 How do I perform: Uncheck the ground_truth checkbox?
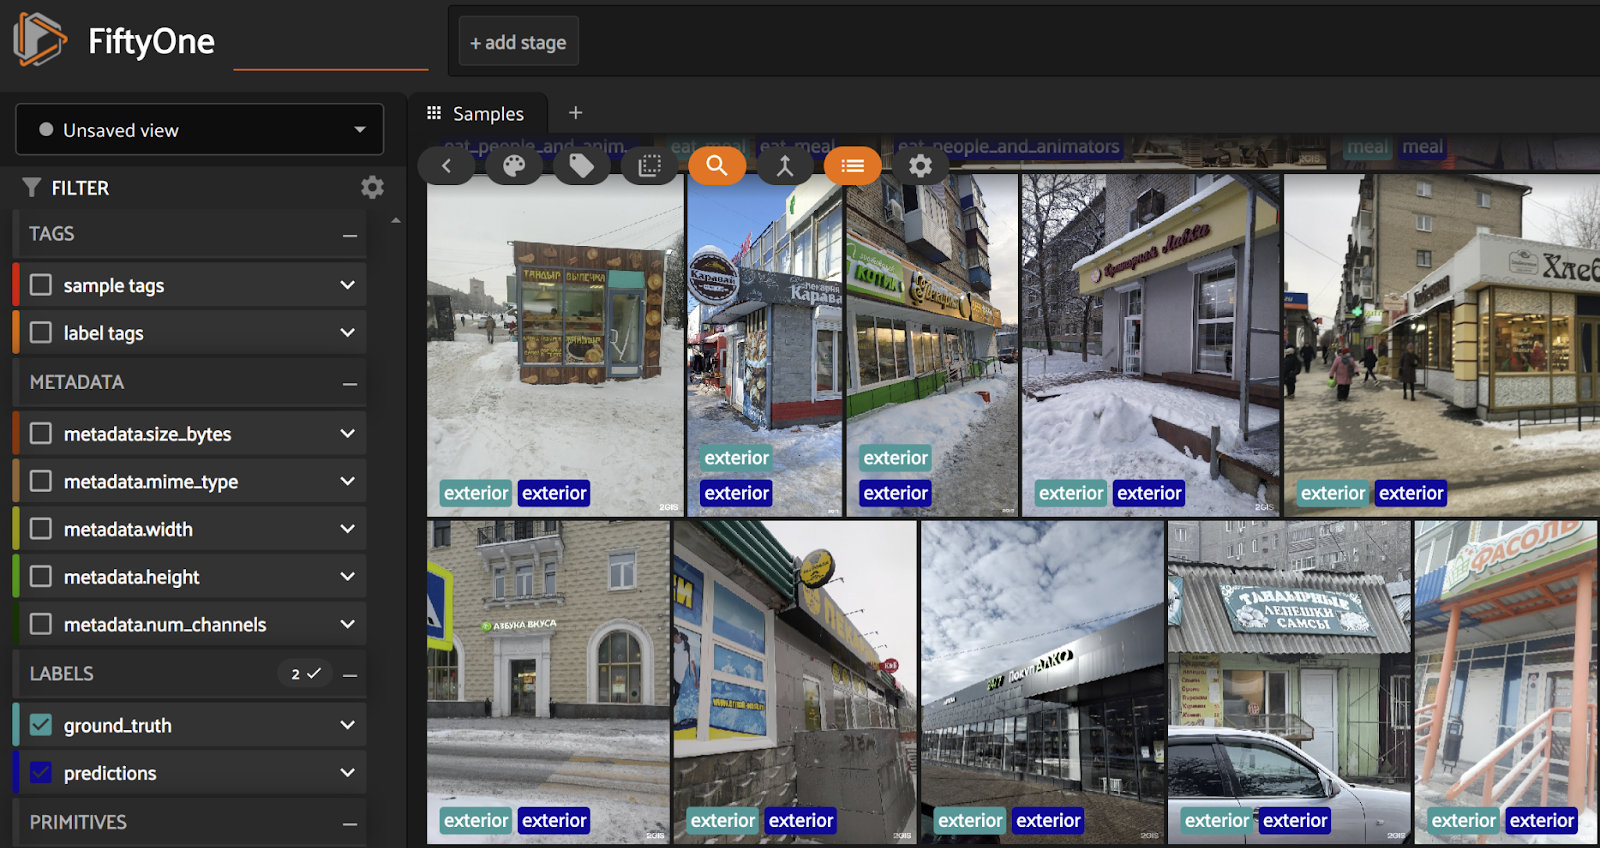(41, 725)
